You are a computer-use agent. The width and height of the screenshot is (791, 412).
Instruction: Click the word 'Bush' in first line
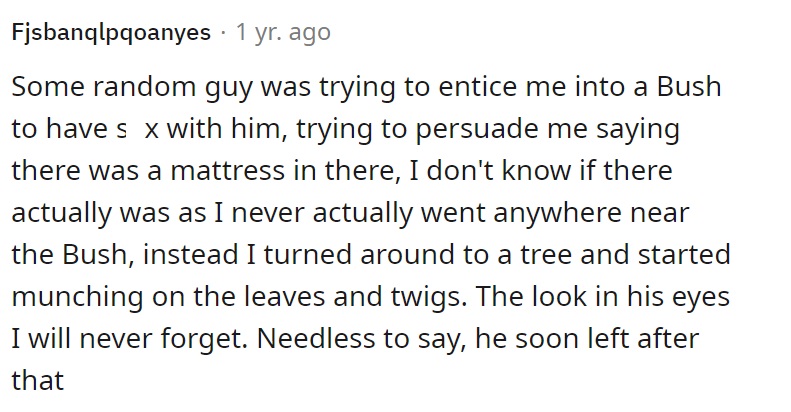point(689,87)
